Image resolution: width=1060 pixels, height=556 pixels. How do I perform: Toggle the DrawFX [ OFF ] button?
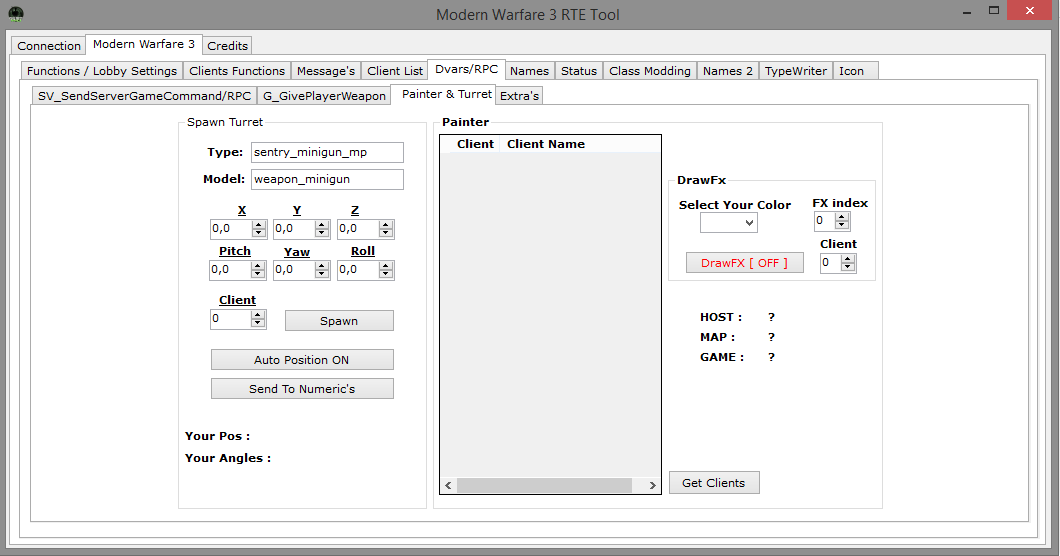[x=744, y=263]
